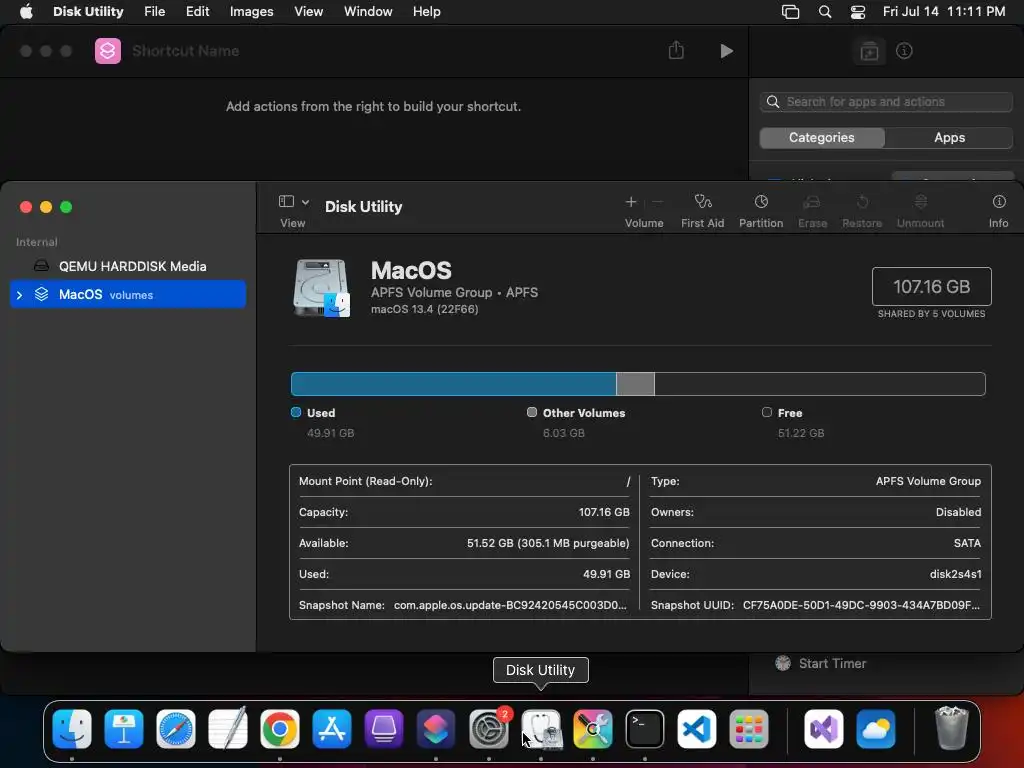
Task: Click Search for apps and actions field
Action: coord(886,102)
